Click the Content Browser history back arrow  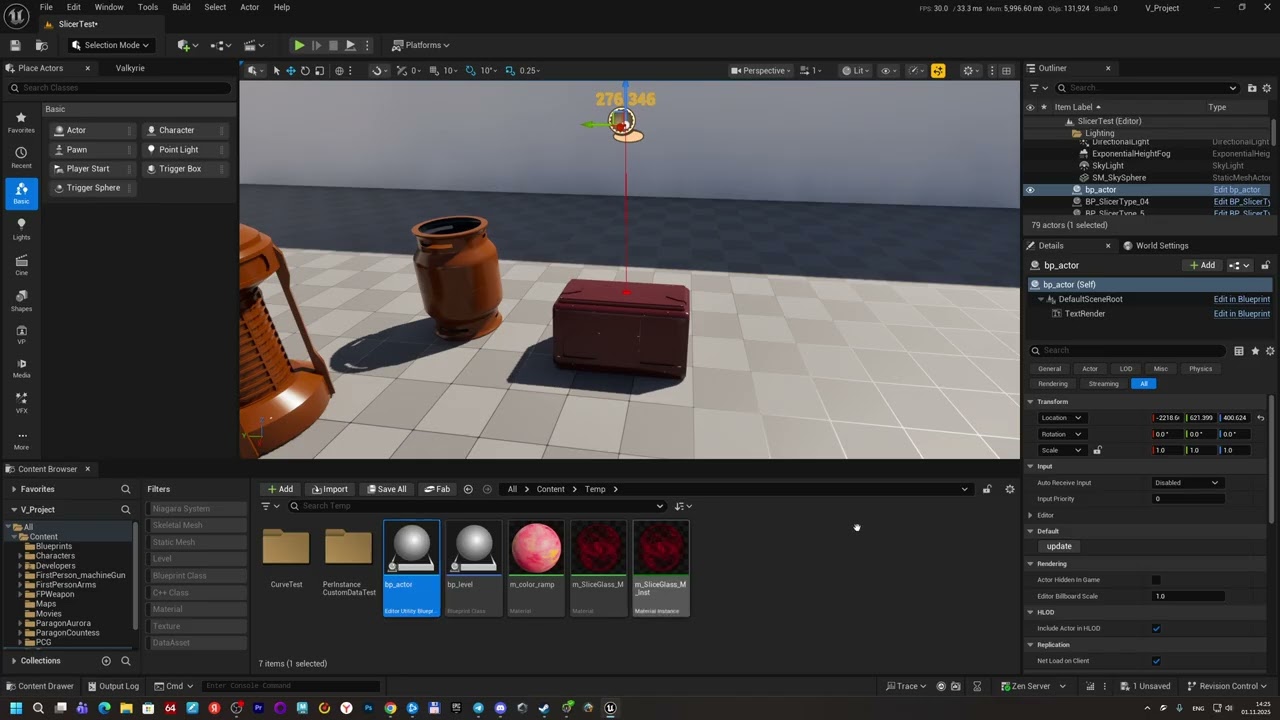click(x=468, y=489)
